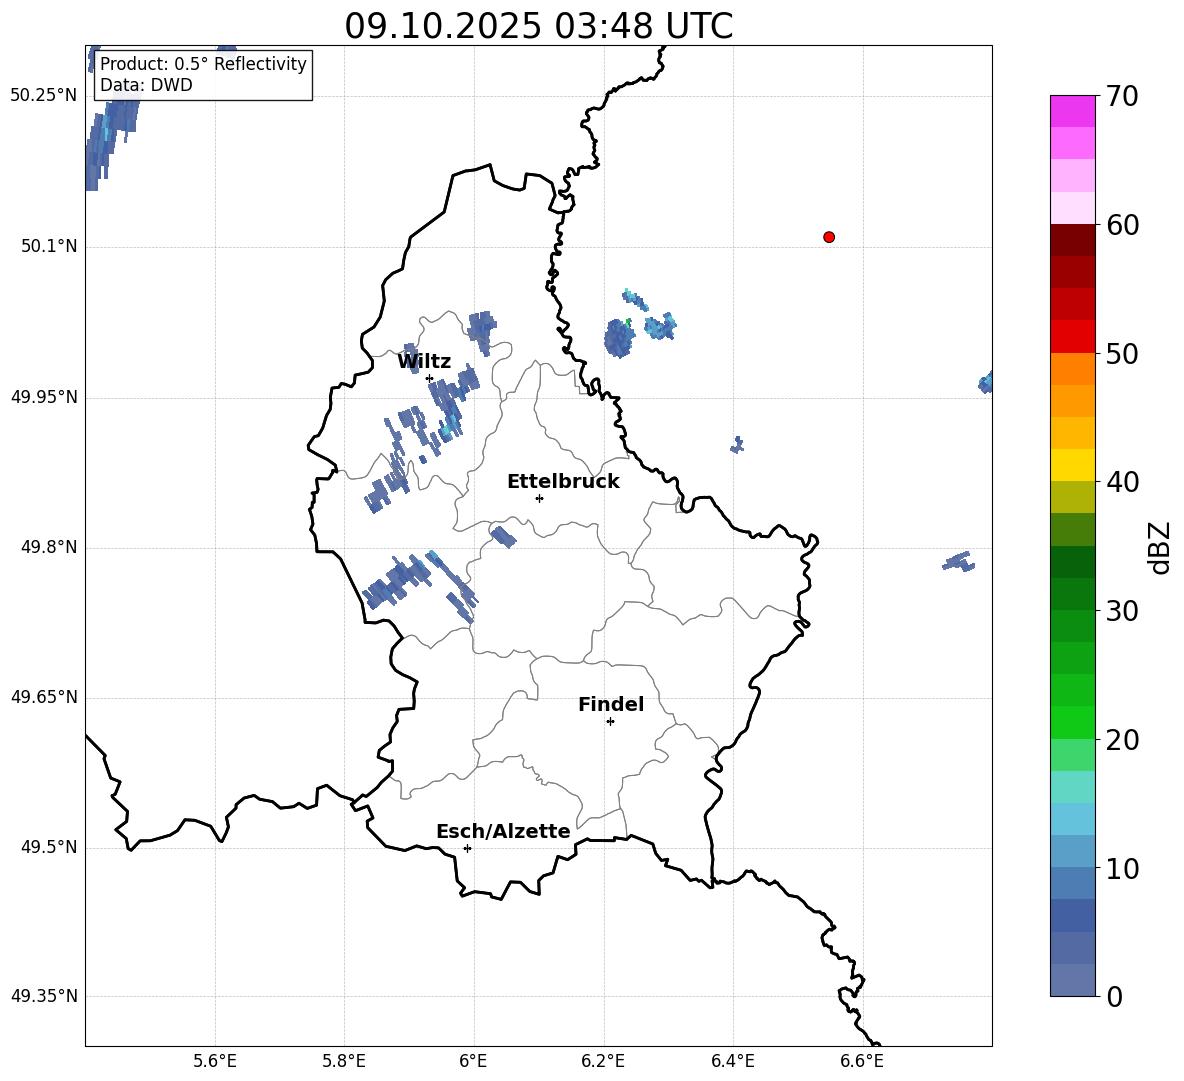Viewport: 1184px width, 1081px height.
Task: Click the colorbar tick label 70
Action: [x=1122, y=96]
